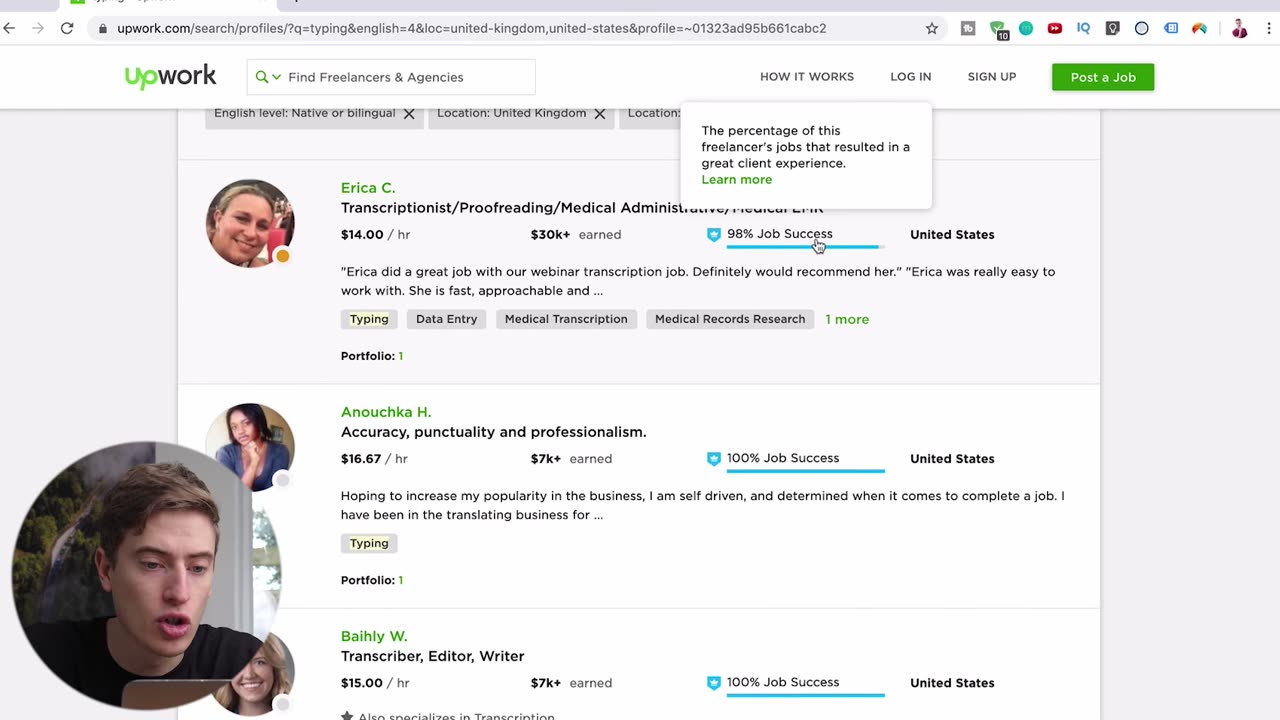Open the Chrome three-dot menu
The image size is (1280, 720).
coord(1268,28)
